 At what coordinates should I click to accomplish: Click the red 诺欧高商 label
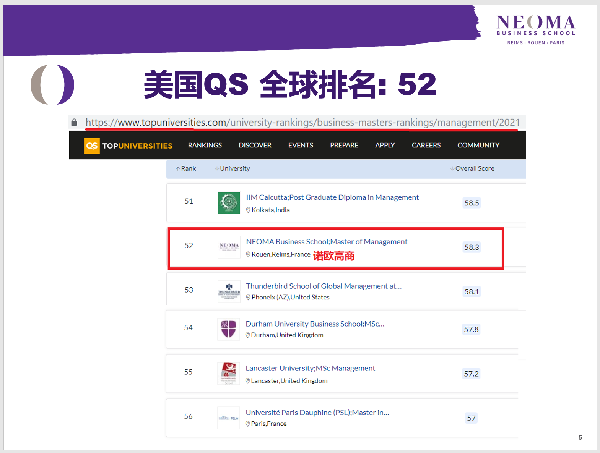pos(334,256)
